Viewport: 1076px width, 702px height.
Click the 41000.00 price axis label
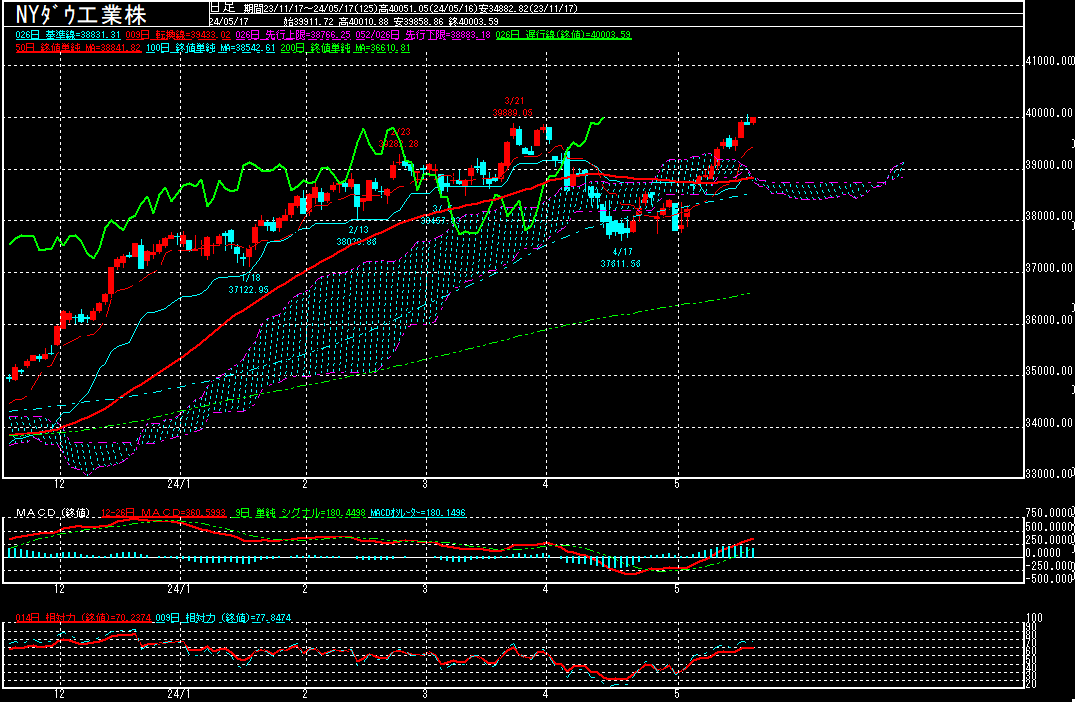tap(1049, 61)
